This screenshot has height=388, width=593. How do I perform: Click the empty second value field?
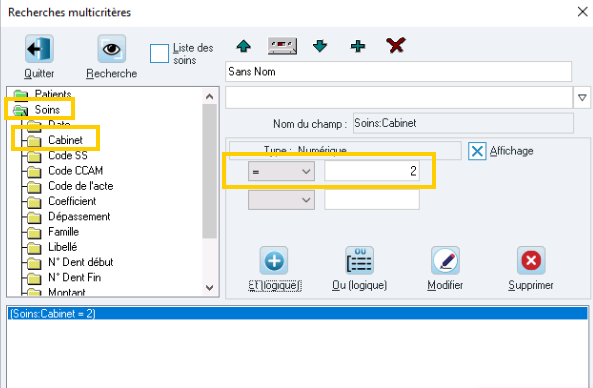(x=372, y=200)
